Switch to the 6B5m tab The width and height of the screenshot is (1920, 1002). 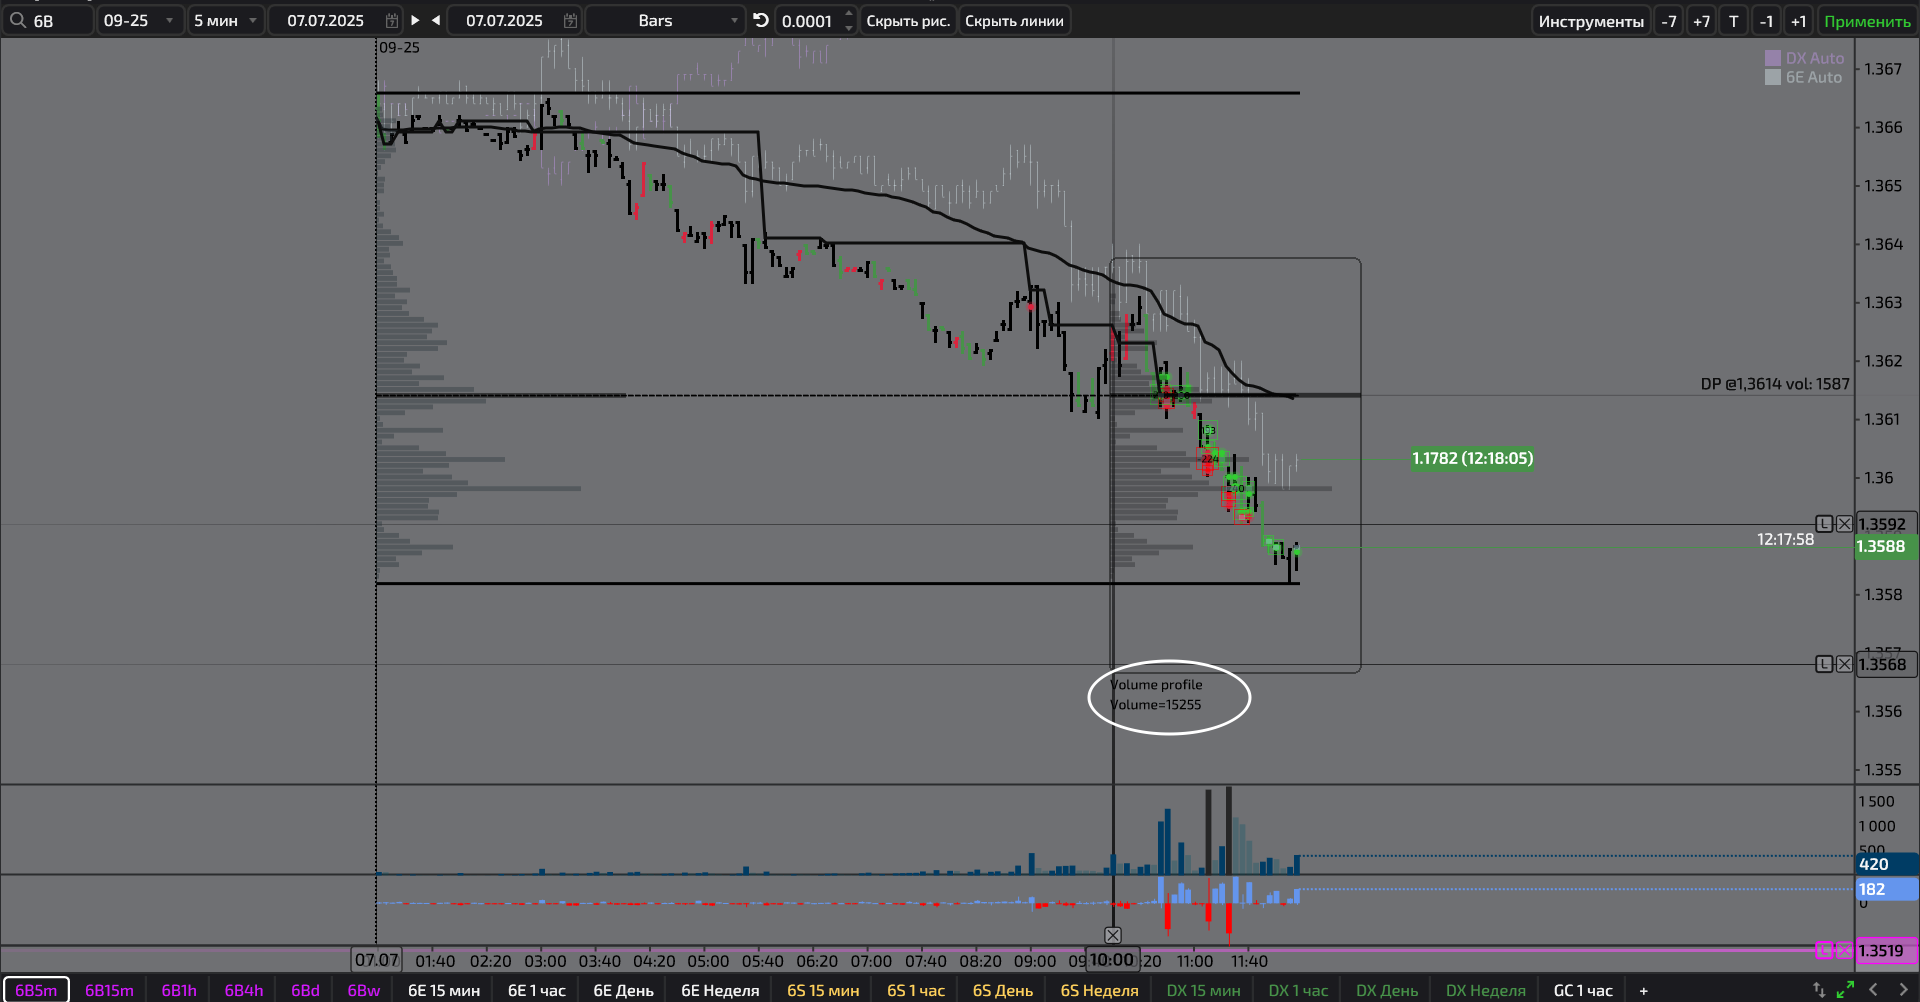tap(36, 990)
